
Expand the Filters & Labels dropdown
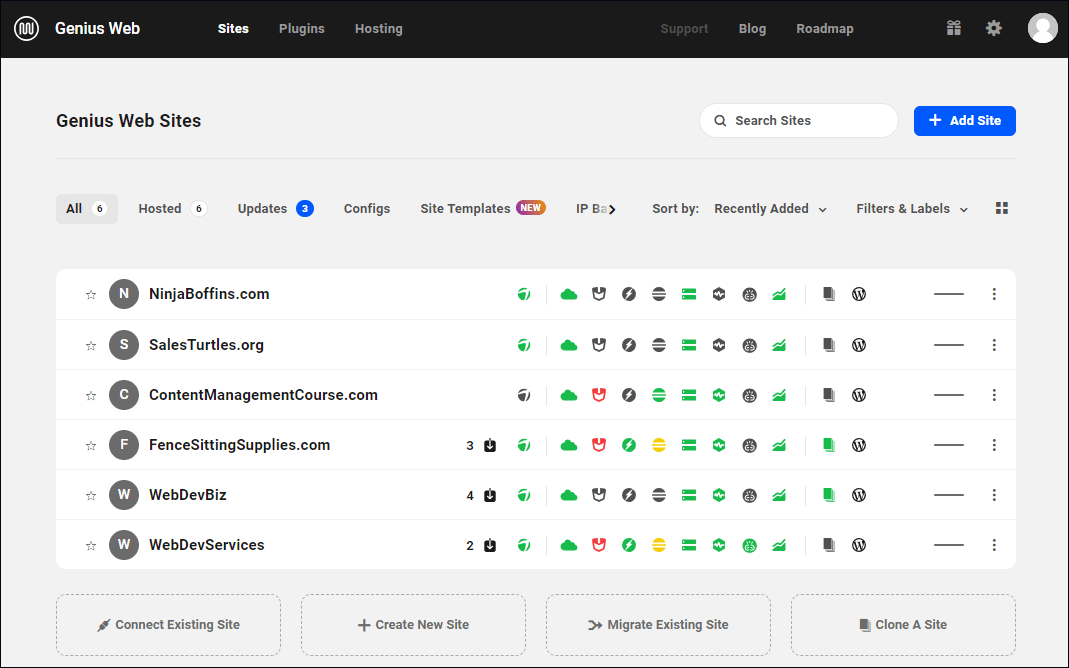(x=912, y=209)
